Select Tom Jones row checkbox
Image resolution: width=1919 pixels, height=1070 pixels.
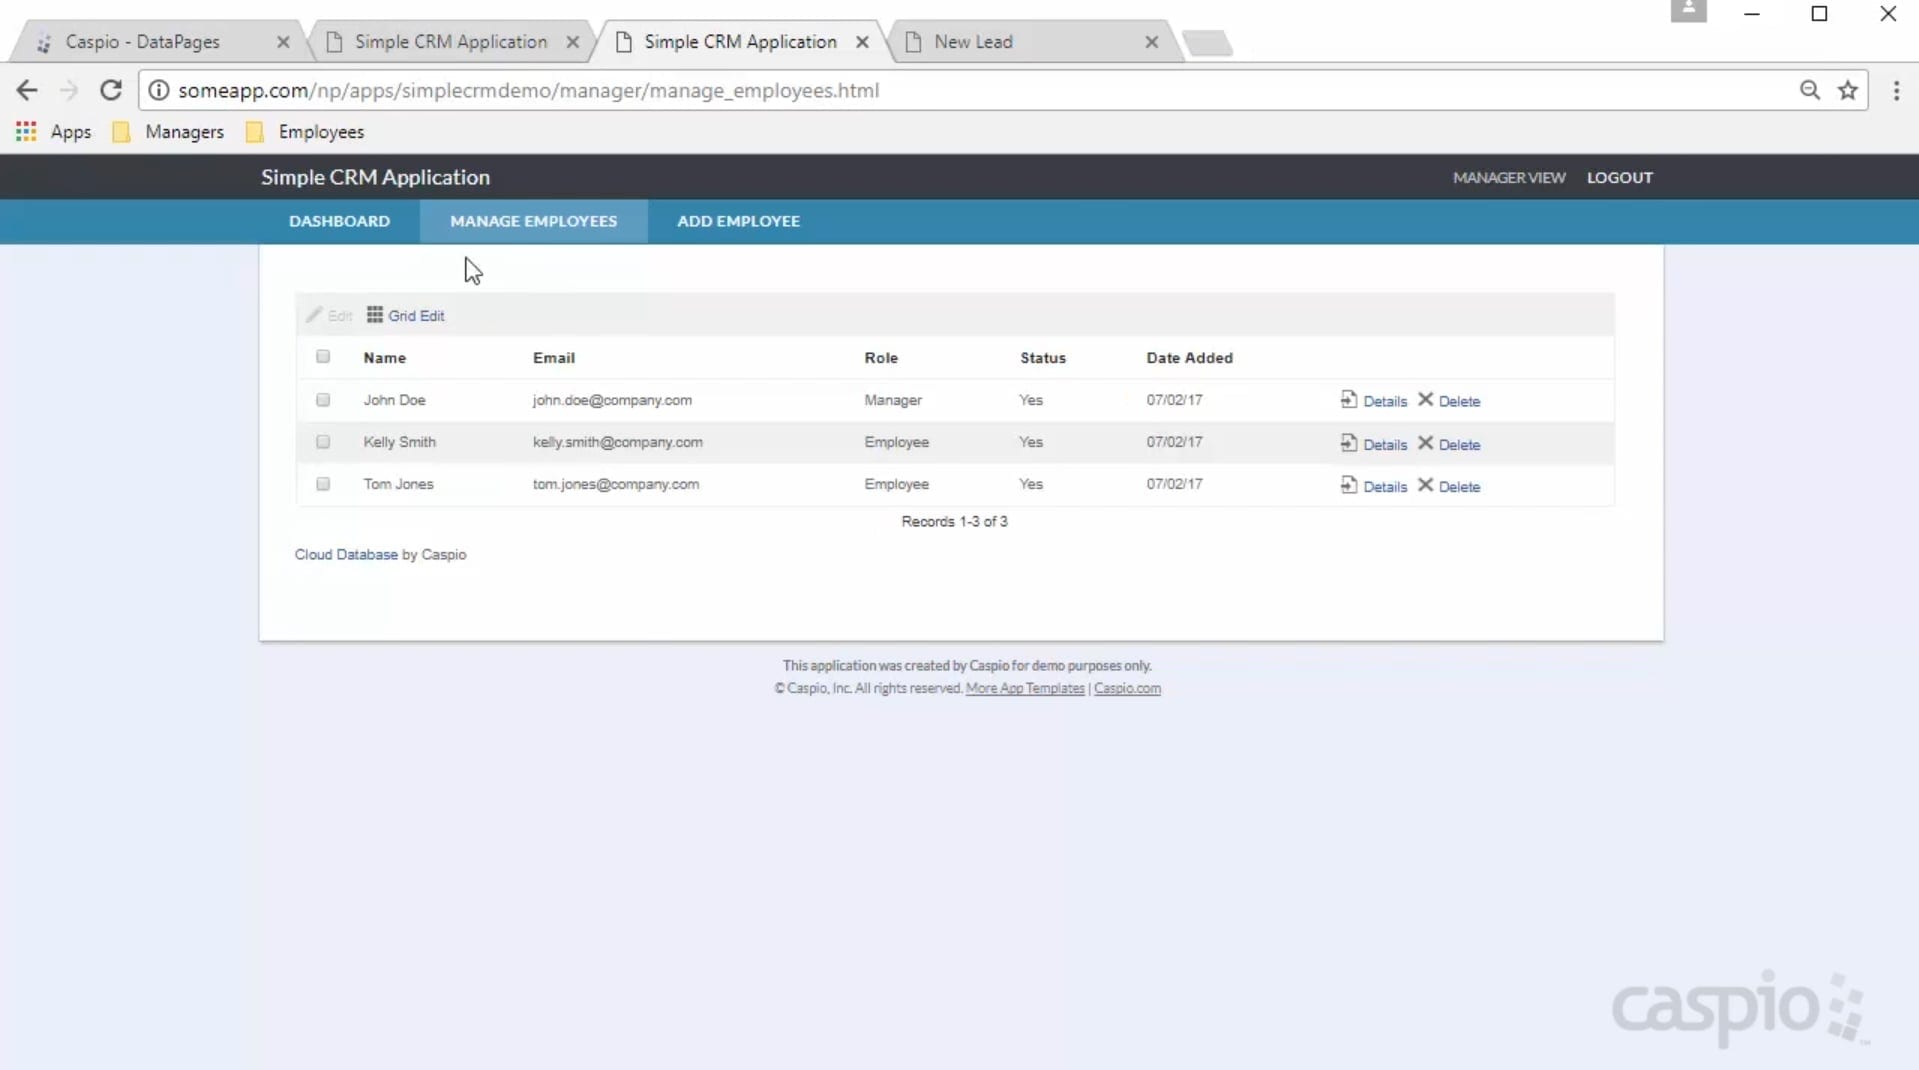coord(323,484)
